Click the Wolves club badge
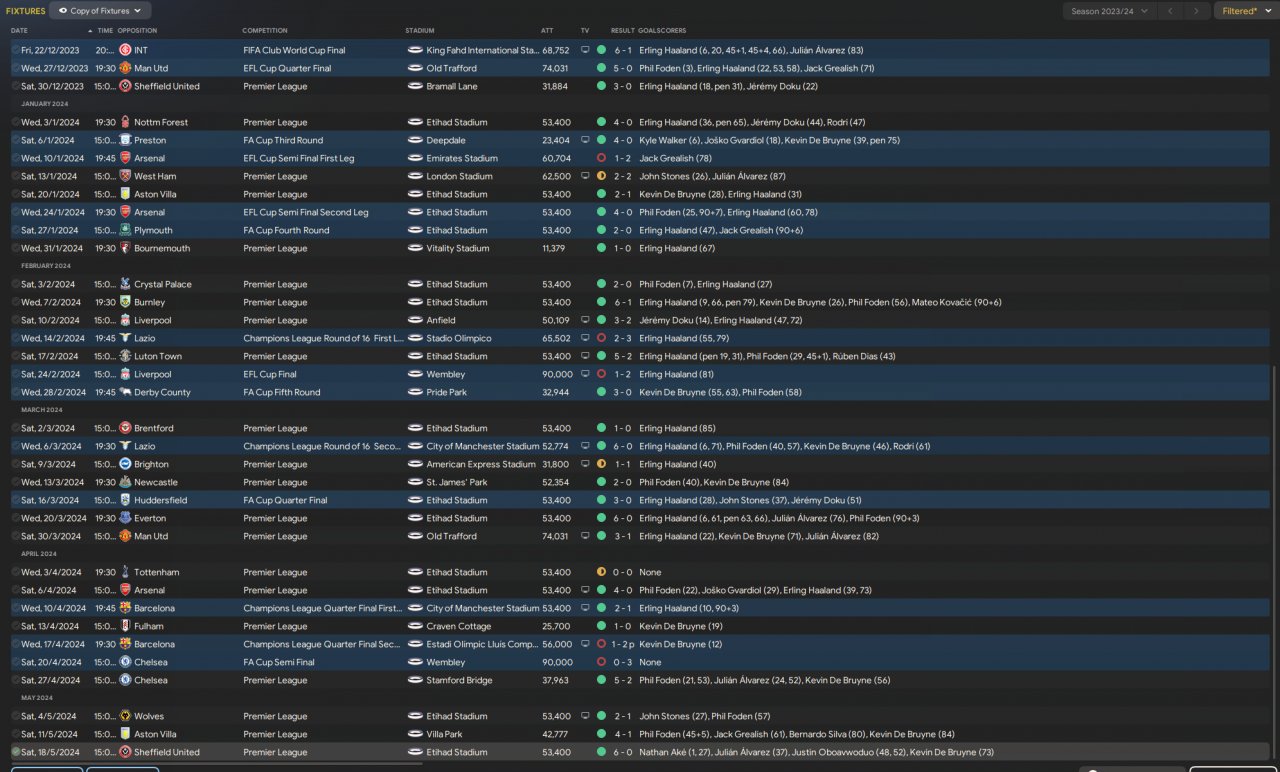Image resolution: width=1280 pixels, height=772 pixels. [125, 716]
